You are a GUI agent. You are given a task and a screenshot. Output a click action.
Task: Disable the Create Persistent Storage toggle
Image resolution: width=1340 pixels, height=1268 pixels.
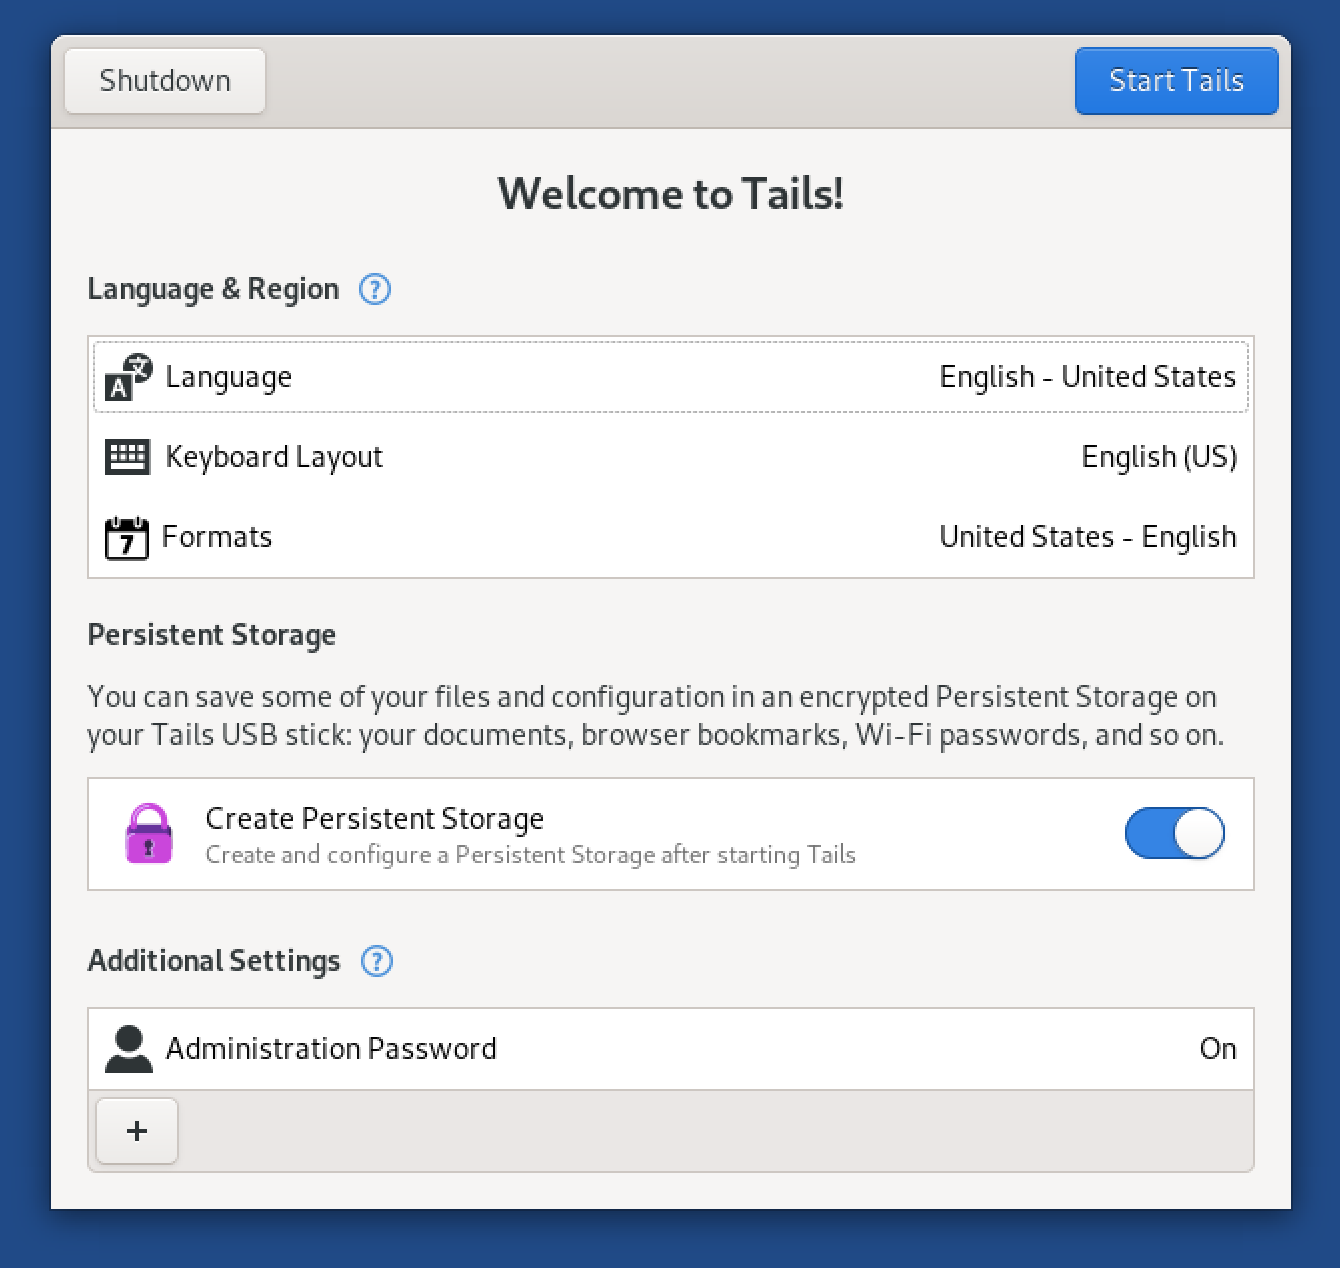coord(1175,834)
